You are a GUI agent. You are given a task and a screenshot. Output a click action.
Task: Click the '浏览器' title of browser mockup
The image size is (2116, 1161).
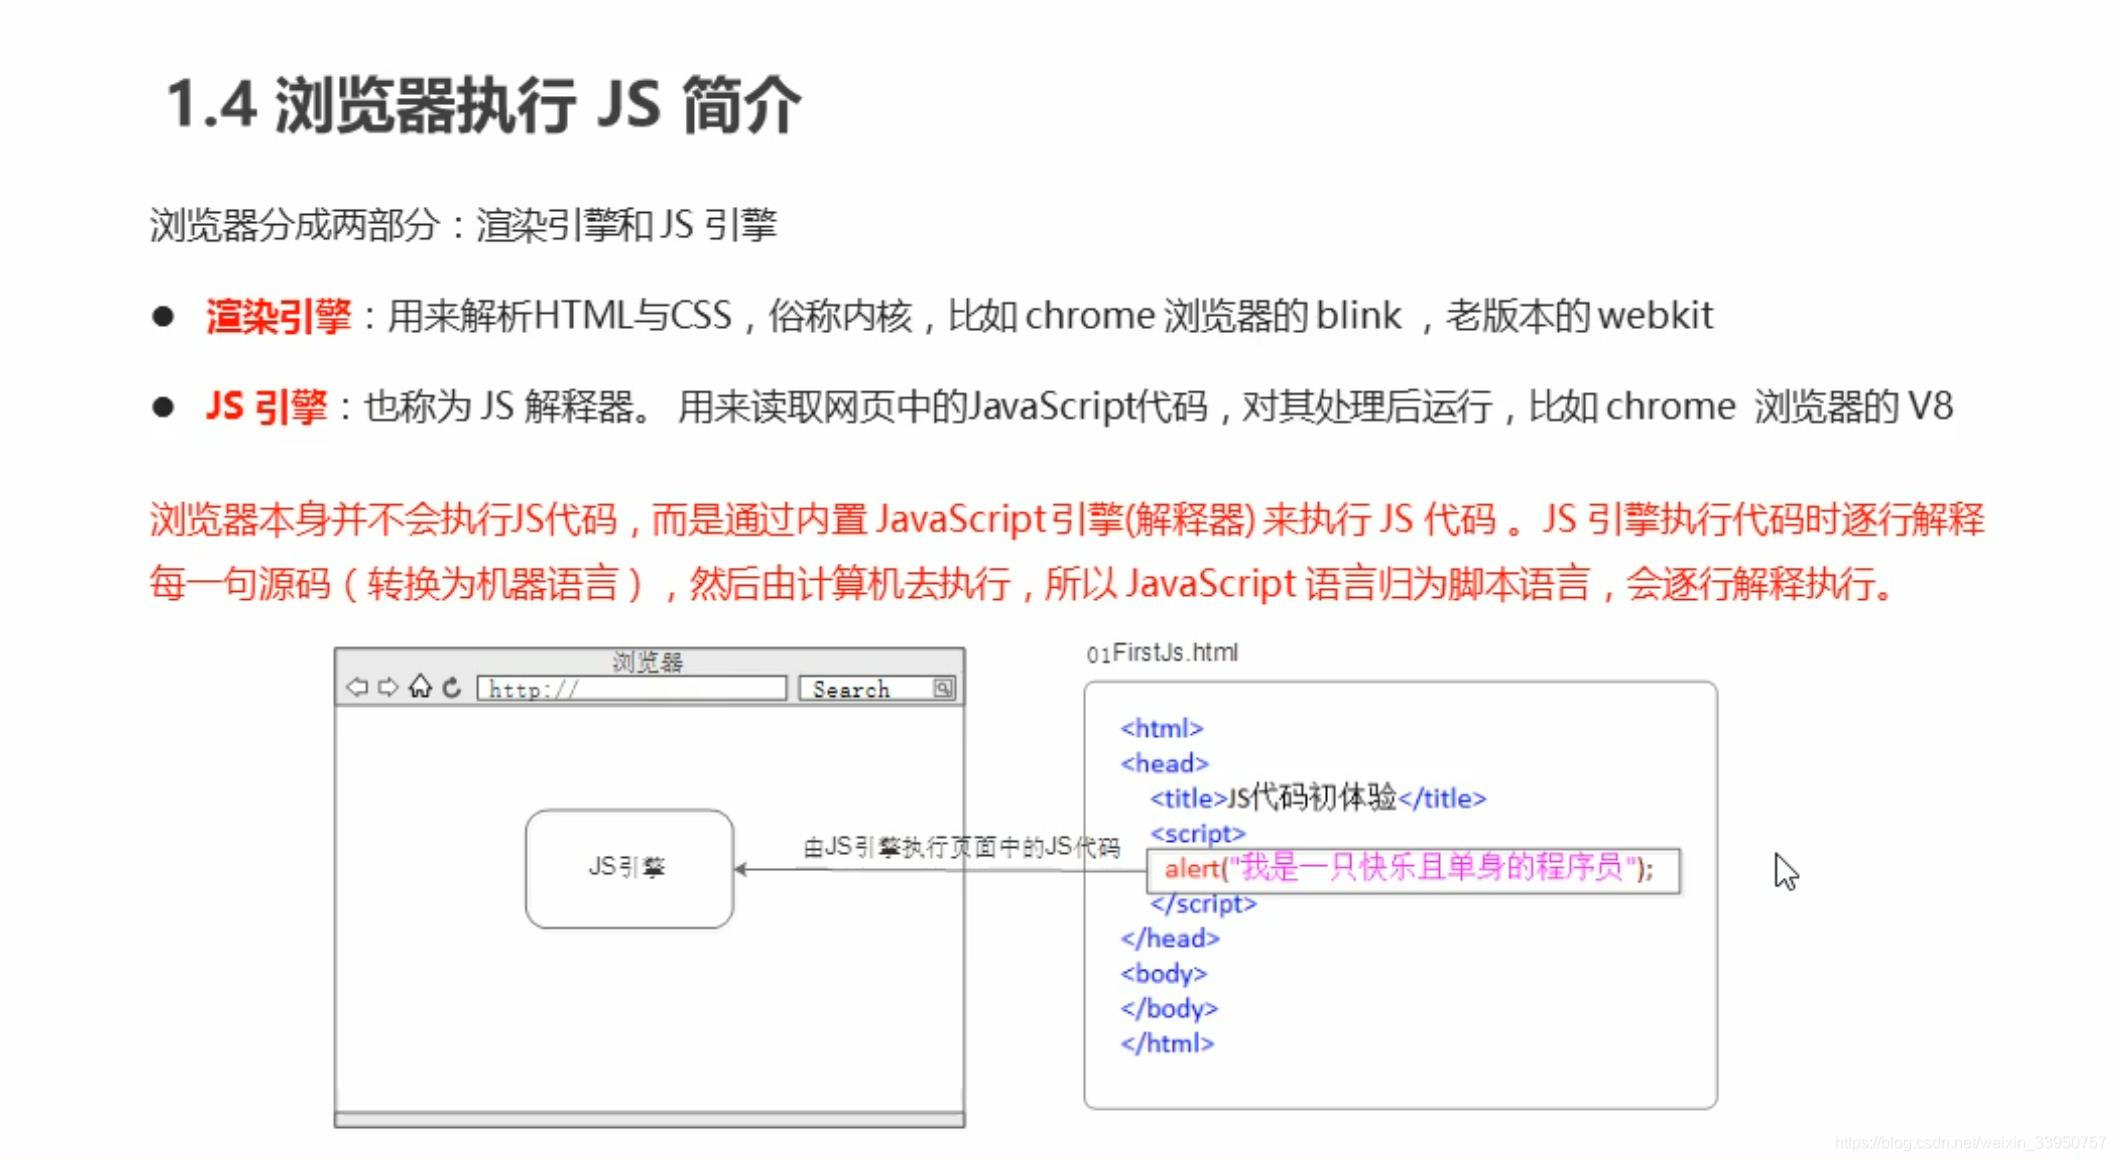click(x=648, y=661)
